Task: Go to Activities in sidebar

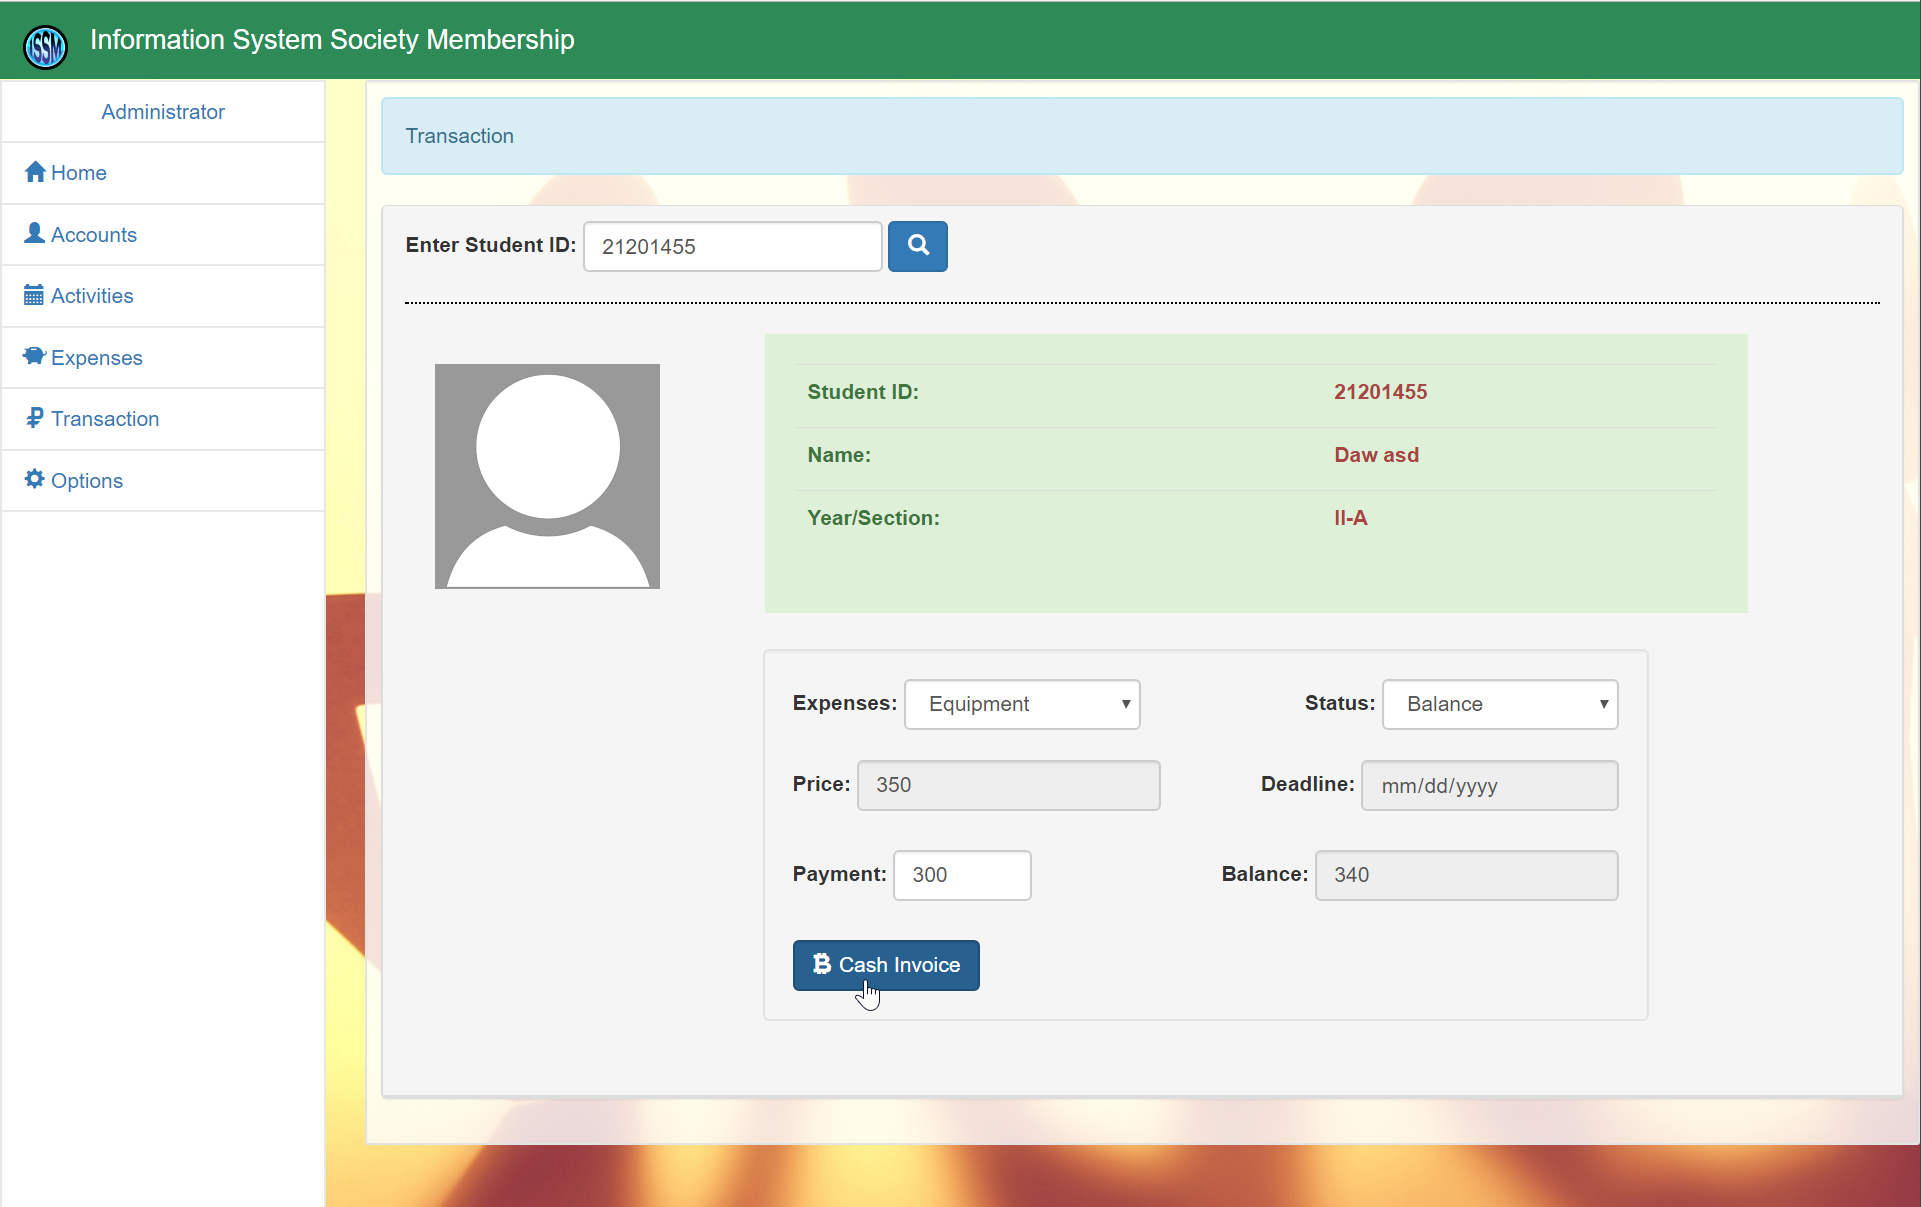Action: (x=163, y=296)
